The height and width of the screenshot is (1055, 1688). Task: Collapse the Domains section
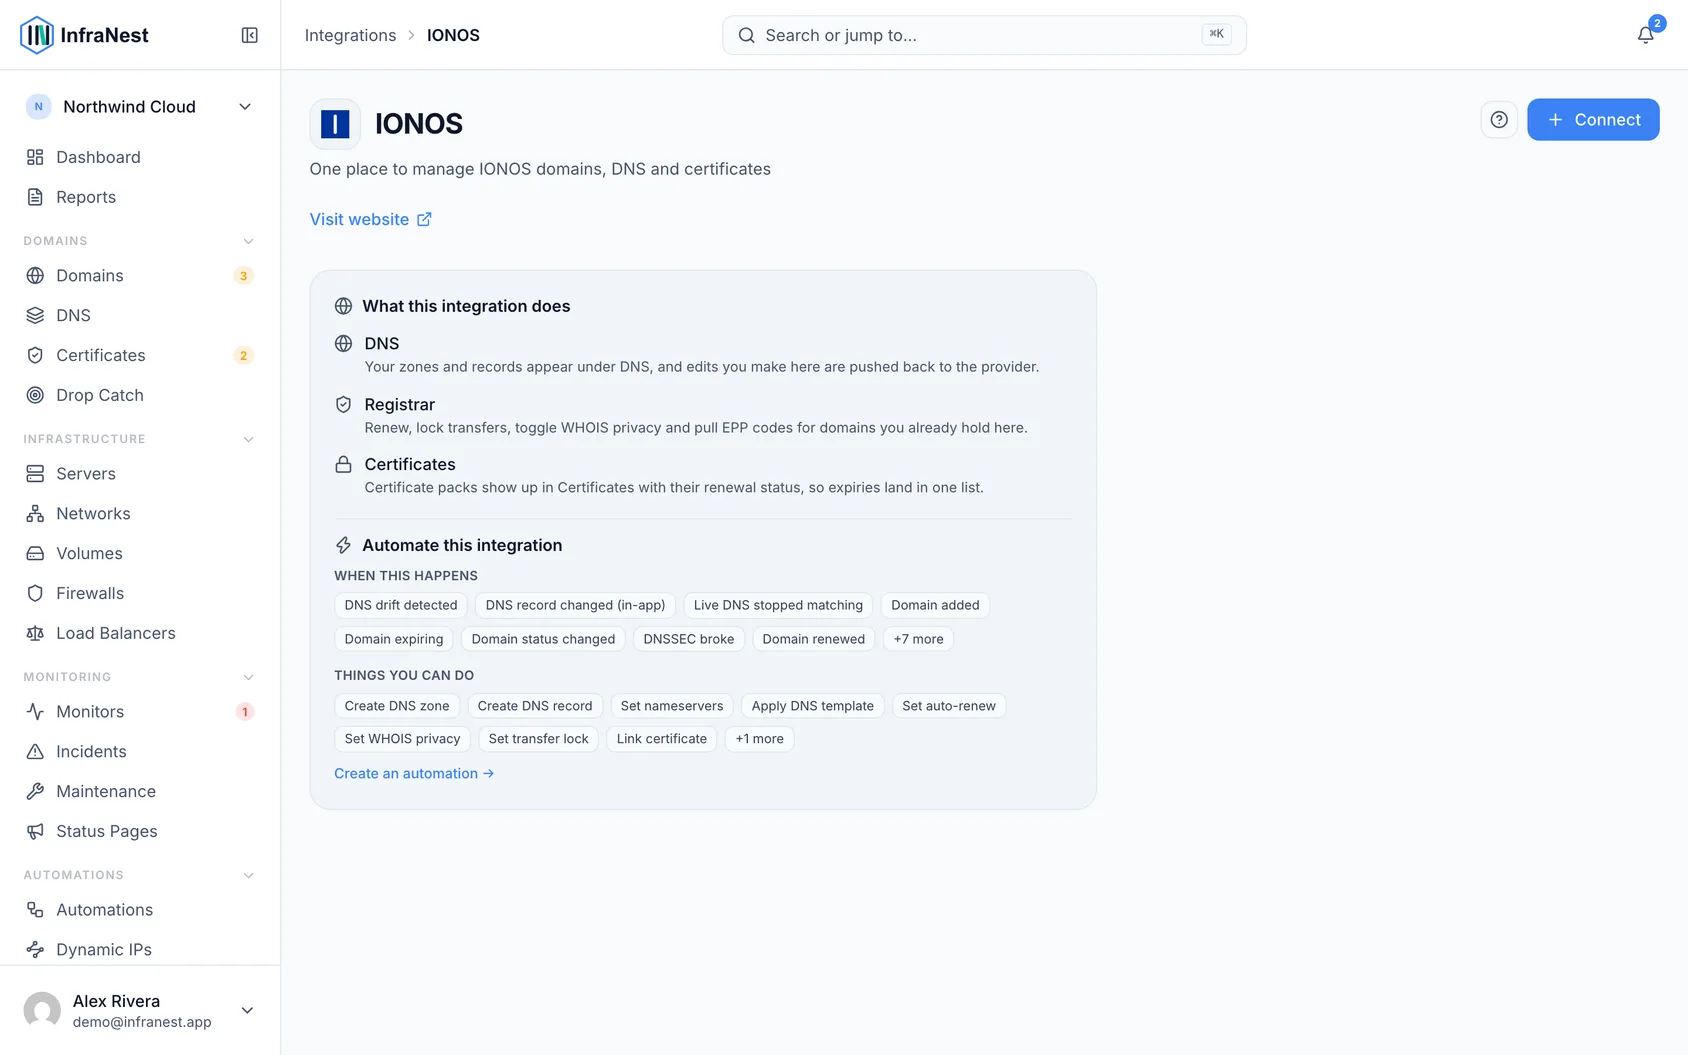(248, 241)
